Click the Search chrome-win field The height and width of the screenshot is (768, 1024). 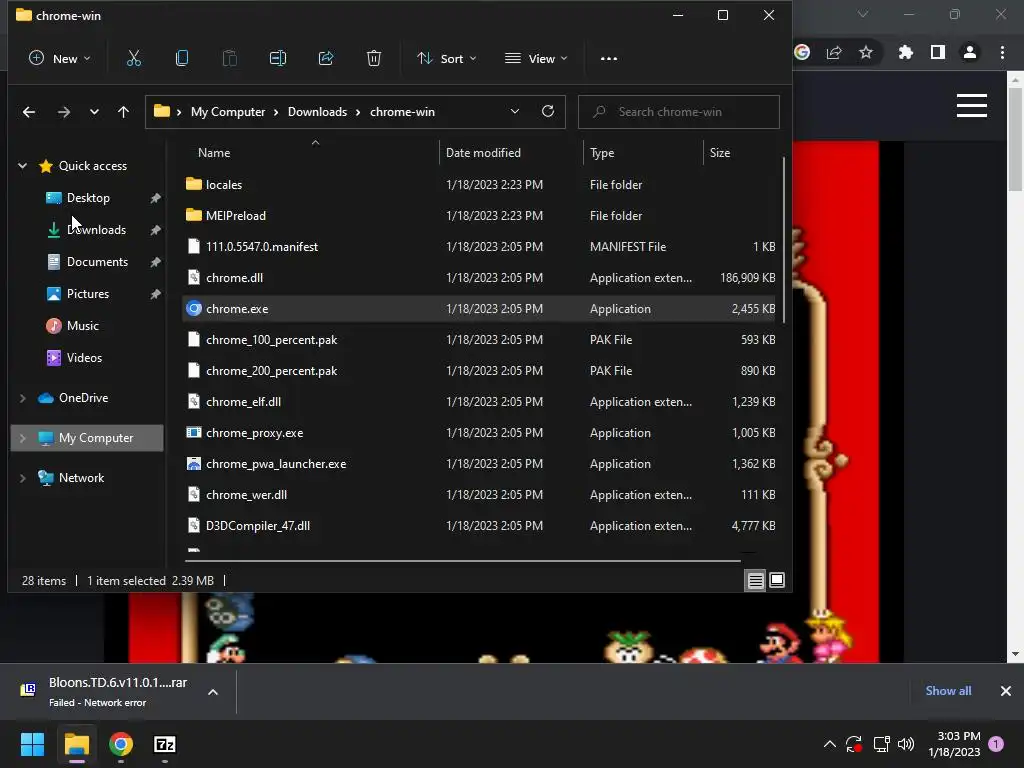tap(679, 112)
